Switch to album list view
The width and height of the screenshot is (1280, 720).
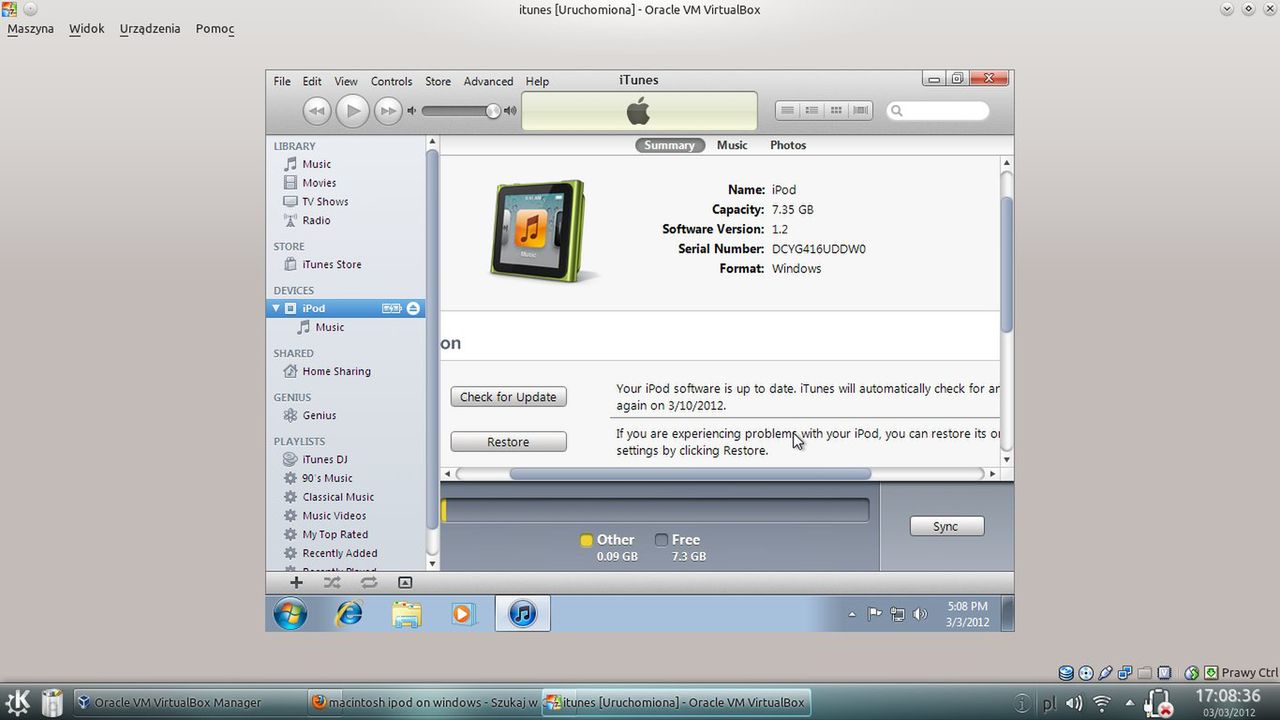point(812,110)
